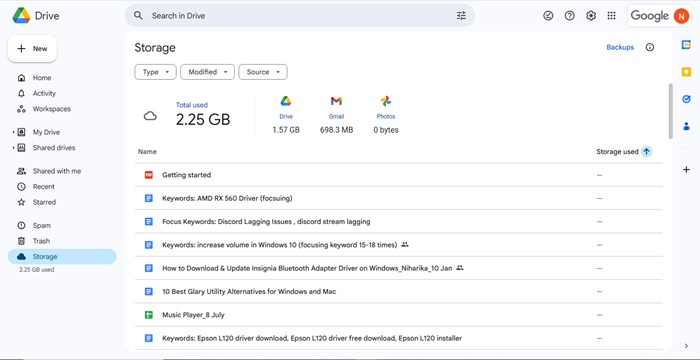Open Recent files
Image resolution: width=700 pixels, height=360 pixels.
(44, 187)
